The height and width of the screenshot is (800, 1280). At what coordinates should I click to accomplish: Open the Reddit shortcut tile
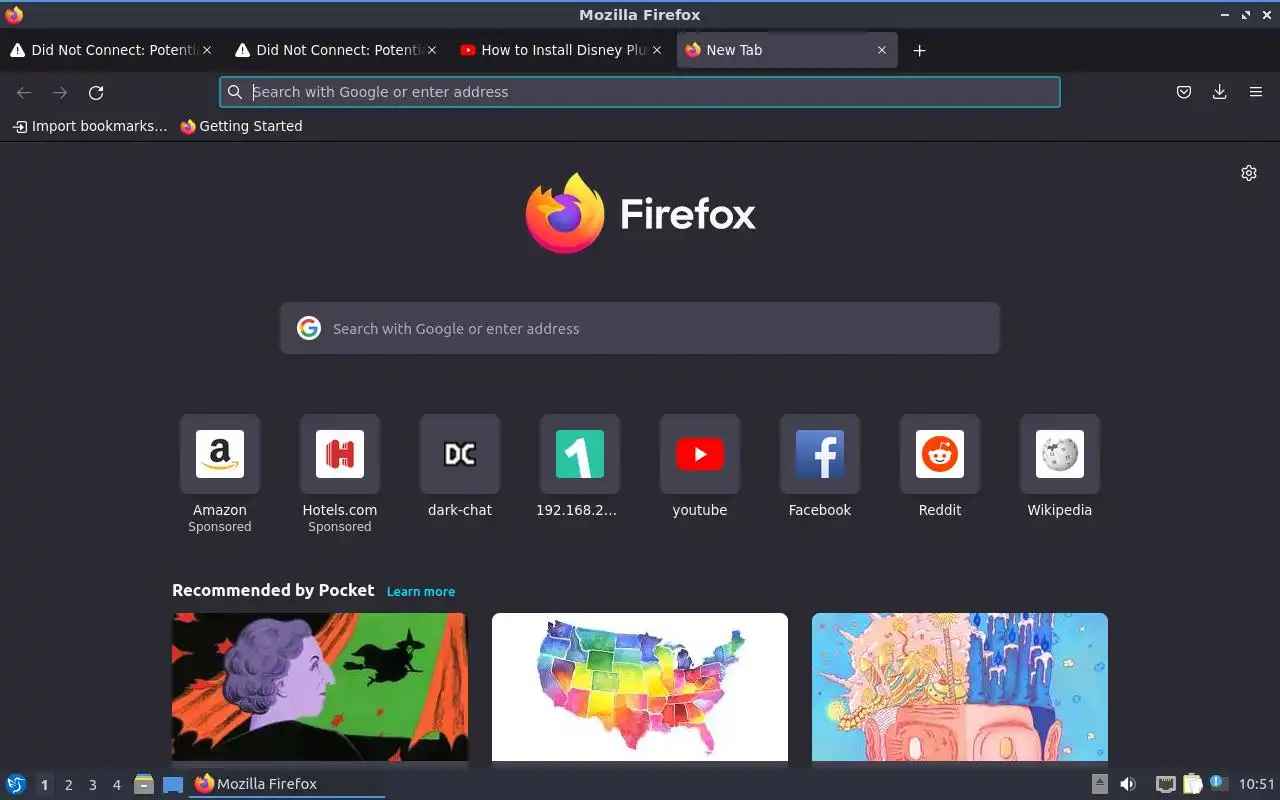940,454
